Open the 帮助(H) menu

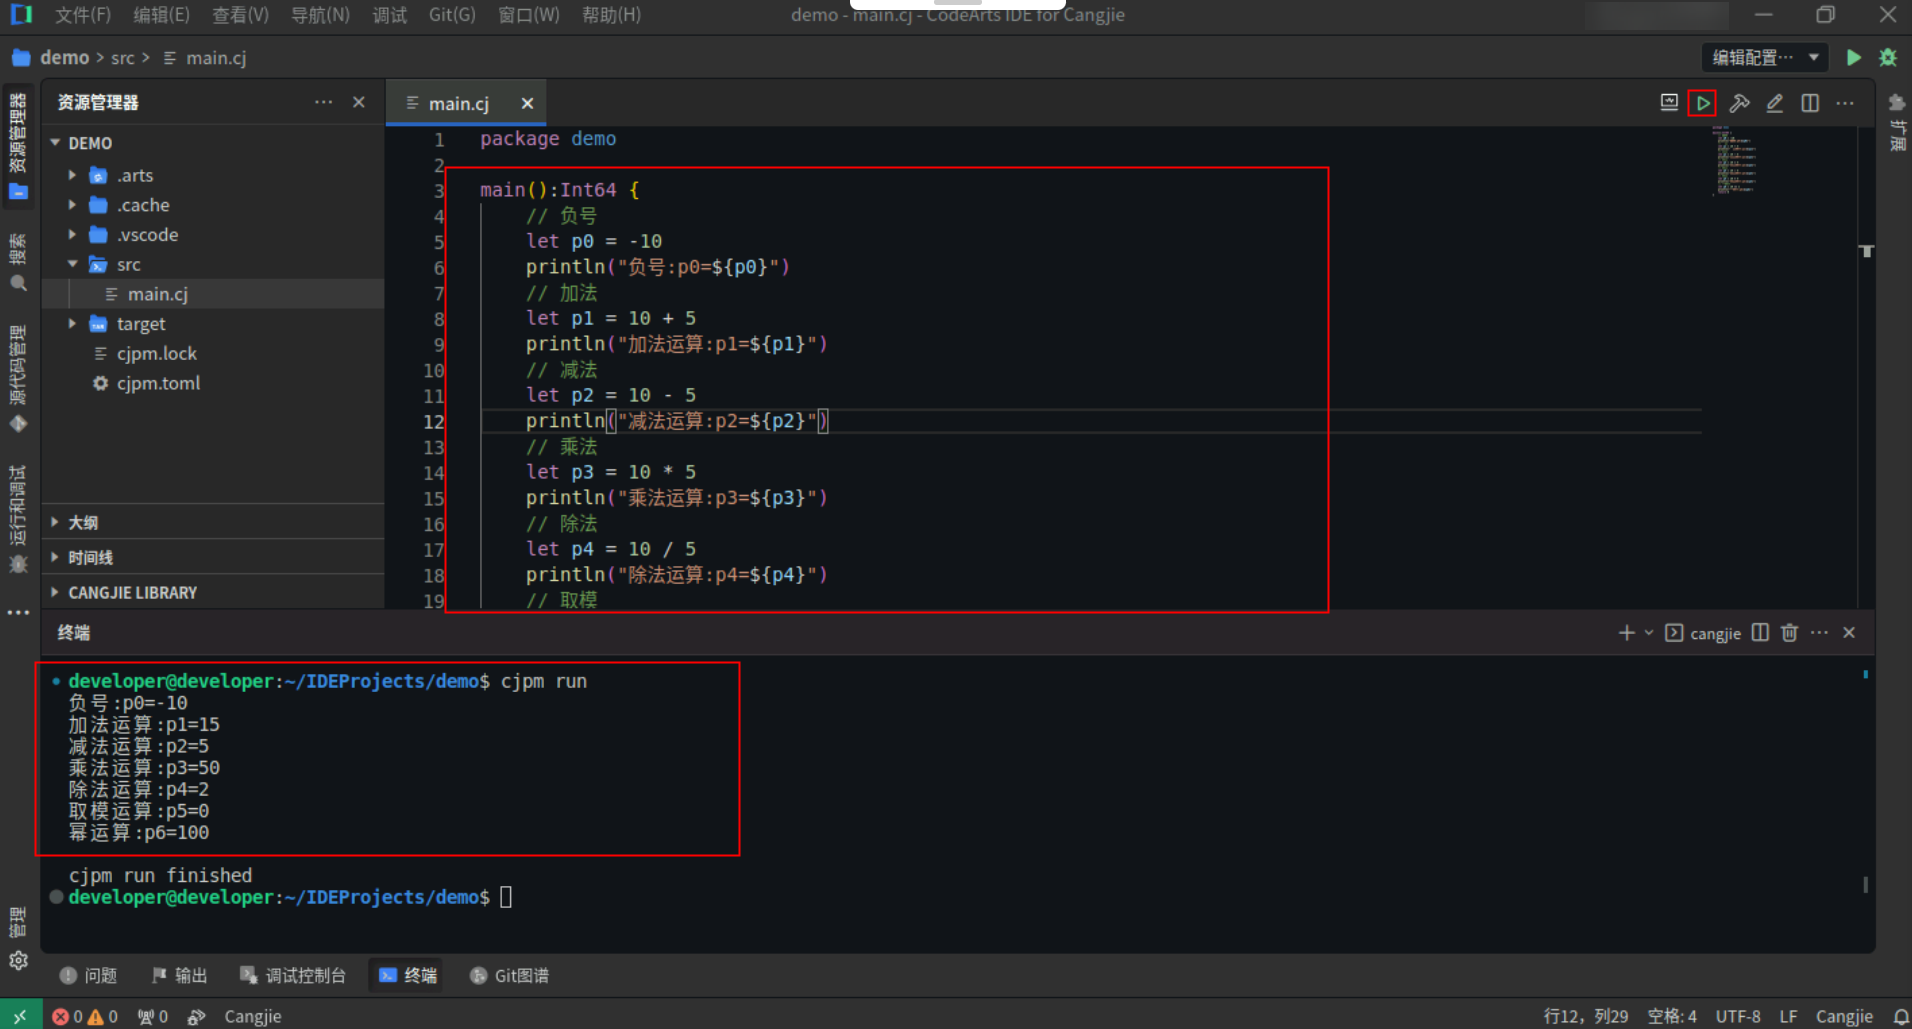tap(611, 15)
